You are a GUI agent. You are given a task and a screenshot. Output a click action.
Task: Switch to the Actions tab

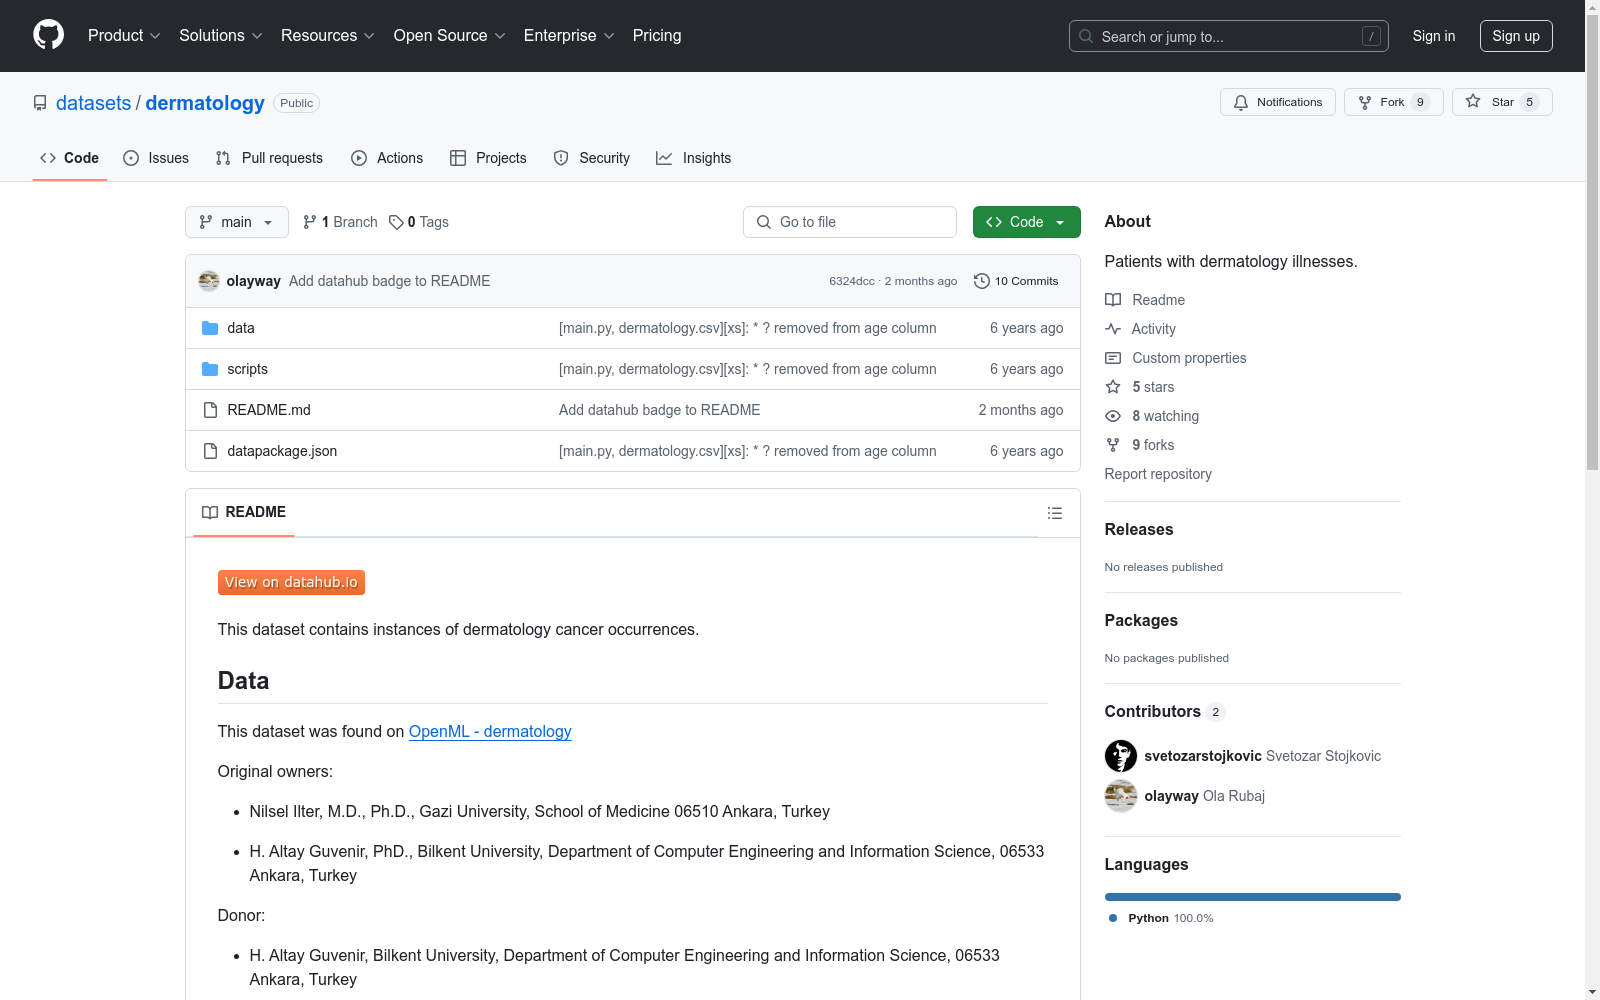[x=387, y=158]
